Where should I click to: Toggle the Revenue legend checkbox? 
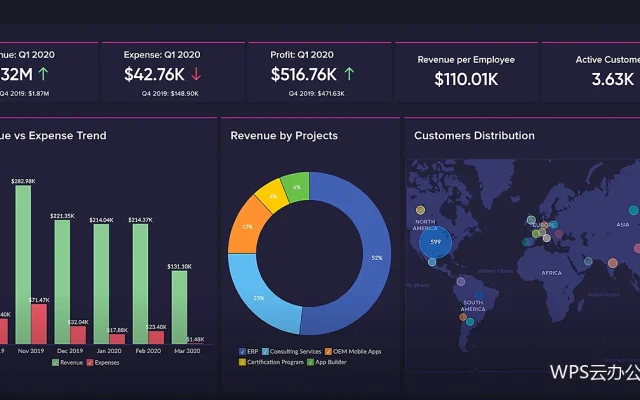pos(56,362)
